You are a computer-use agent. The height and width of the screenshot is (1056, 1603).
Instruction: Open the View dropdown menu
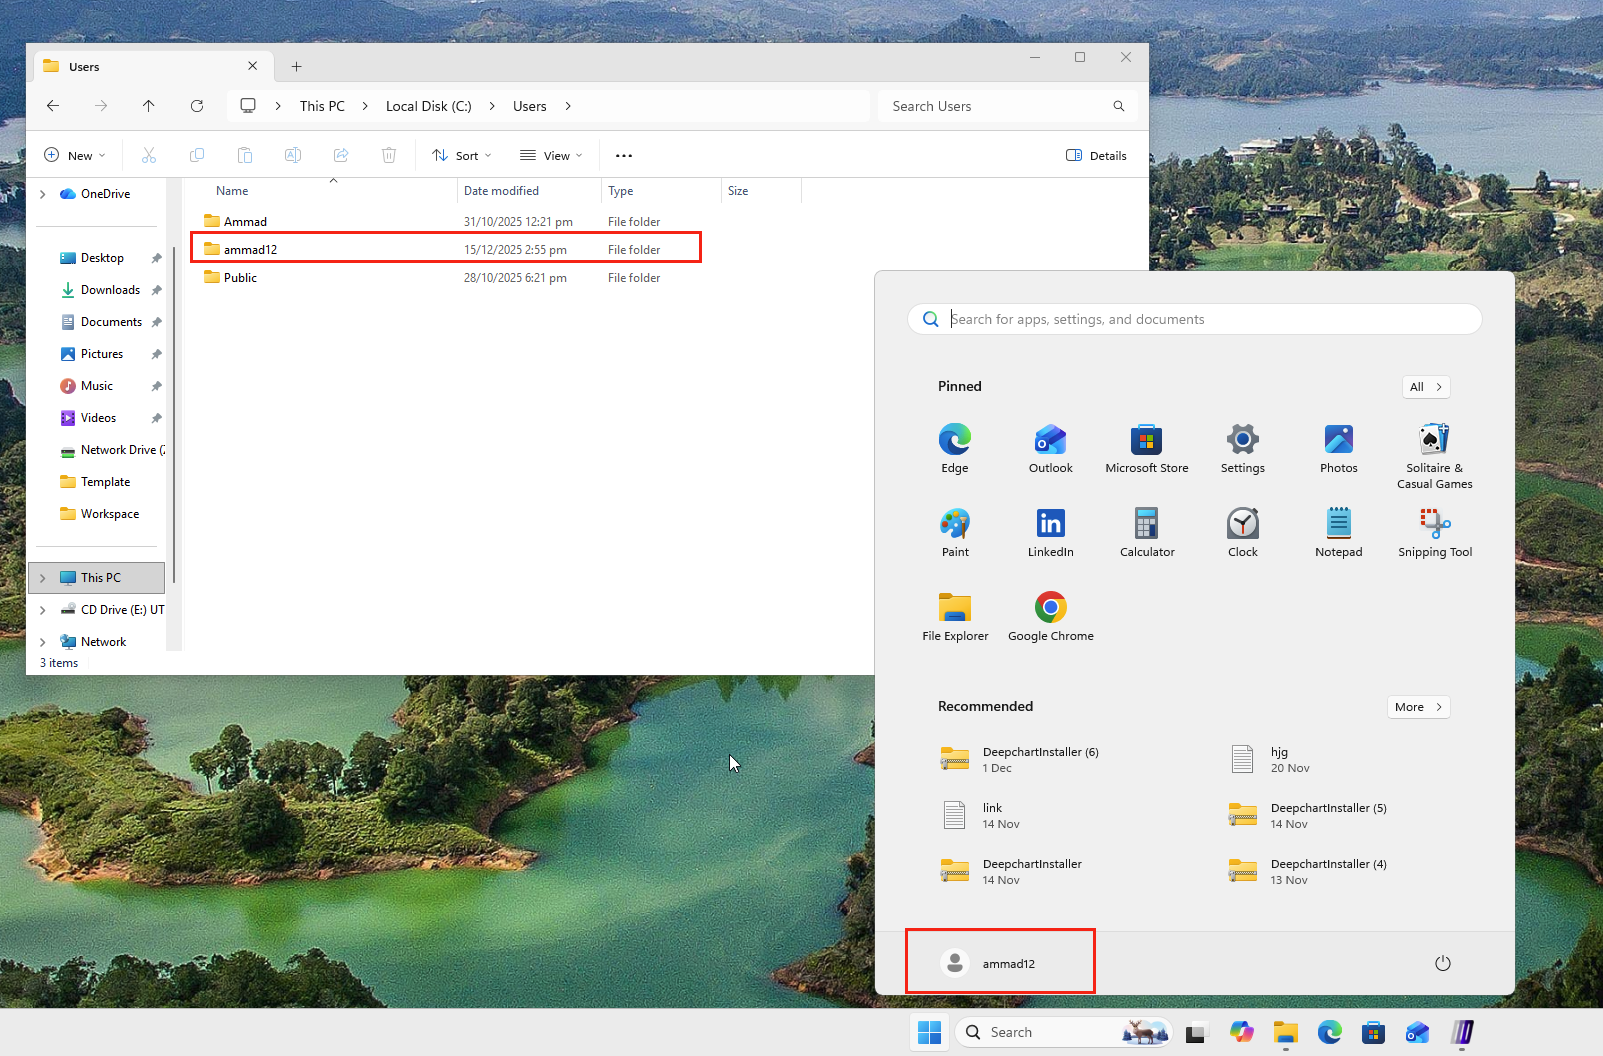point(551,156)
